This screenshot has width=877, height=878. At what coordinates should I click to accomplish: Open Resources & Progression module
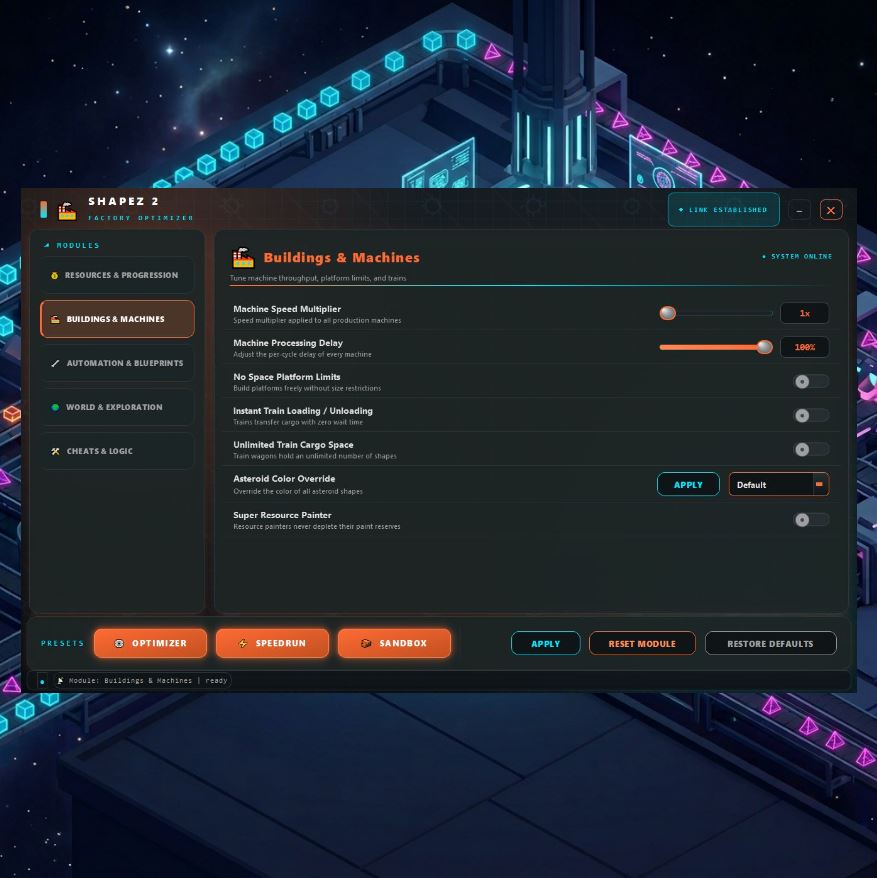coord(117,275)
